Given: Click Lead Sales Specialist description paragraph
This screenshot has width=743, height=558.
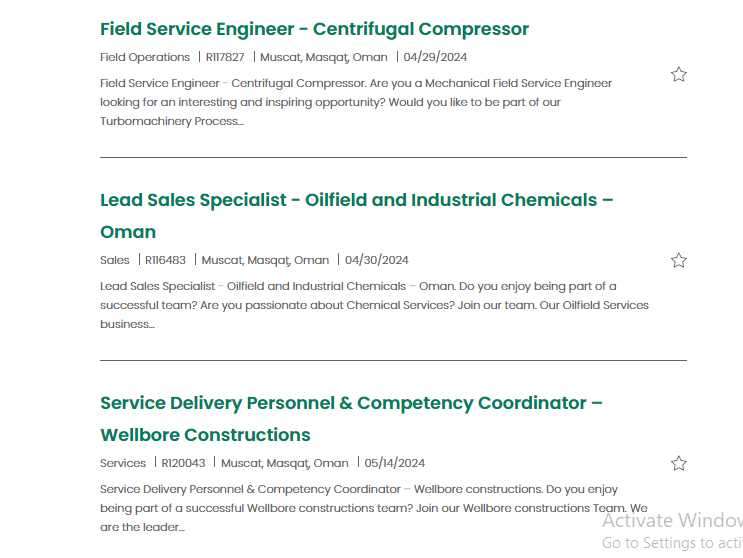Looking at the screenshot, I should click(x=374, y=305).
